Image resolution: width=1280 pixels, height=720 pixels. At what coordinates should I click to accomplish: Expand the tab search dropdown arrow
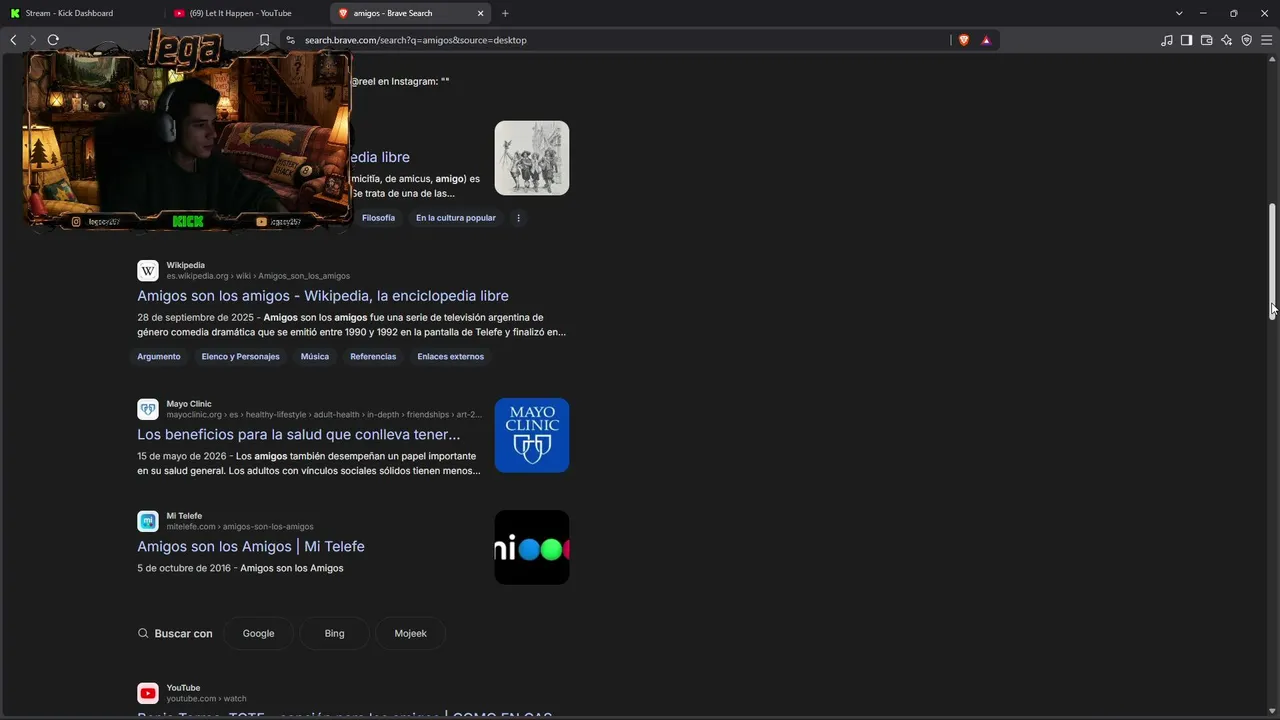pyautogui.click(x=1179, y=13)
